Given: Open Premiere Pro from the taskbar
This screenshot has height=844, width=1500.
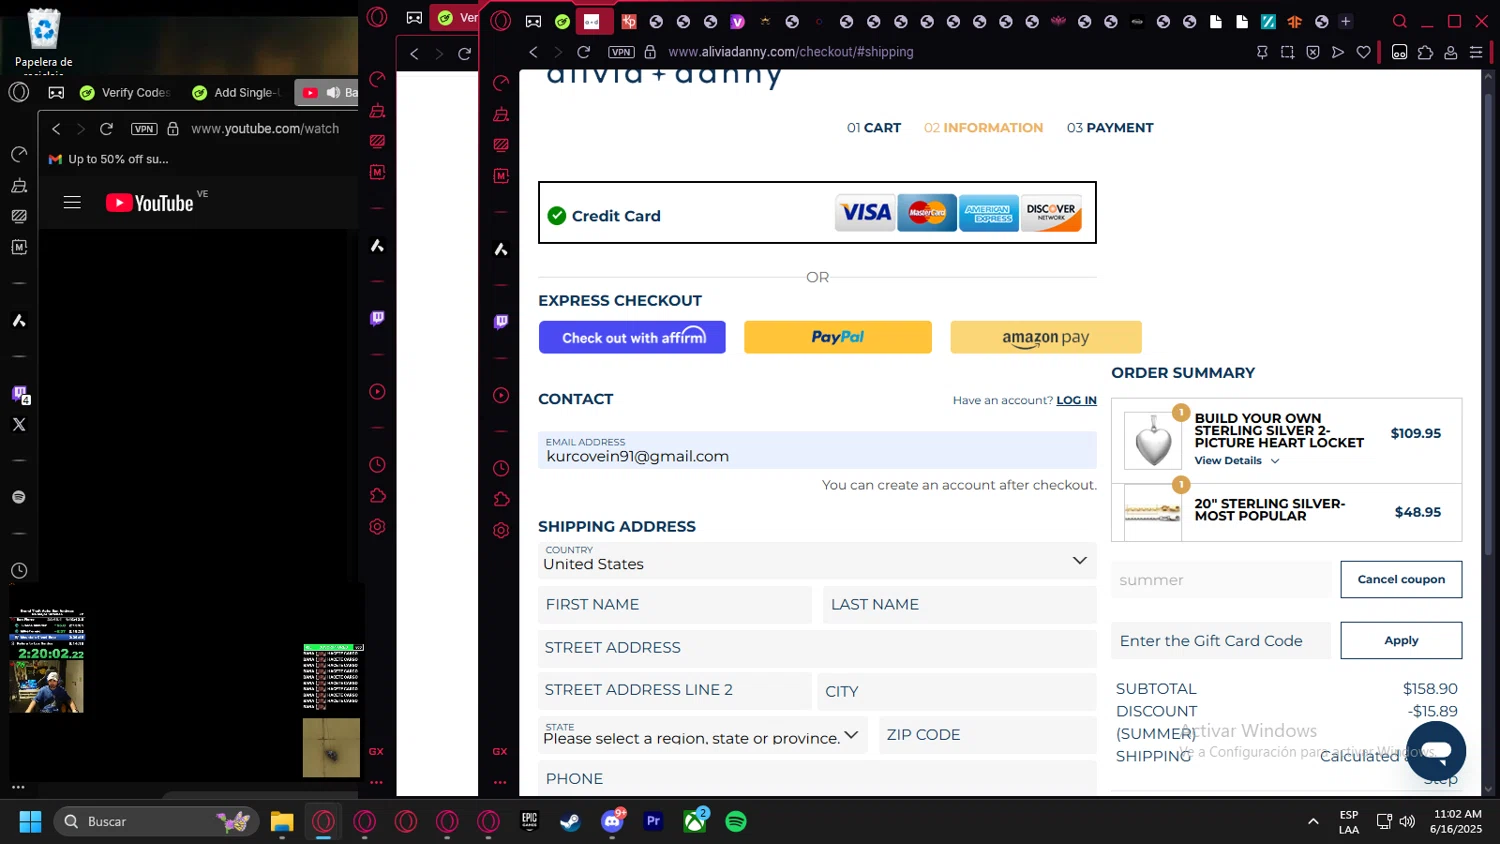Looking at the screenshot, I should 653,821.
